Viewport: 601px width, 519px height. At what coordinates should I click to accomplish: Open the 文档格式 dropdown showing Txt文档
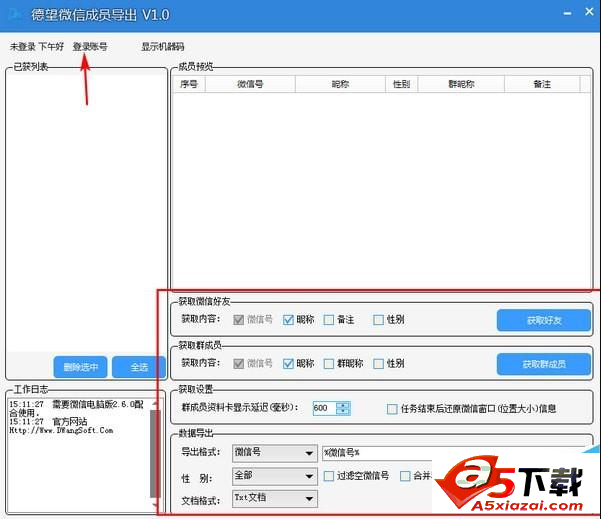(x=275, y=498)
